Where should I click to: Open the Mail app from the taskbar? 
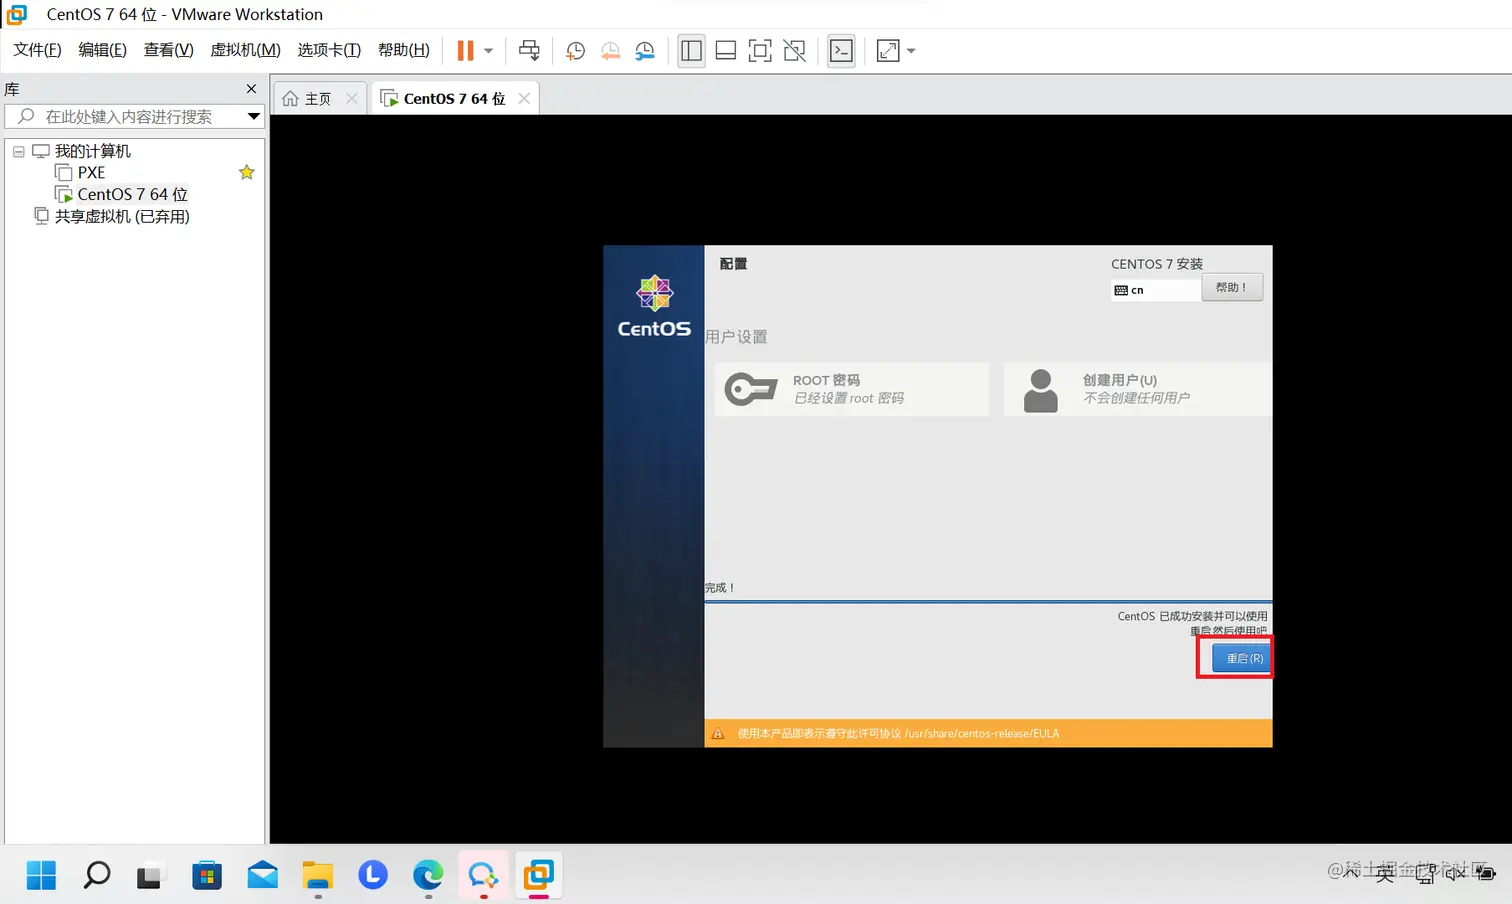(x=262, y=876)
